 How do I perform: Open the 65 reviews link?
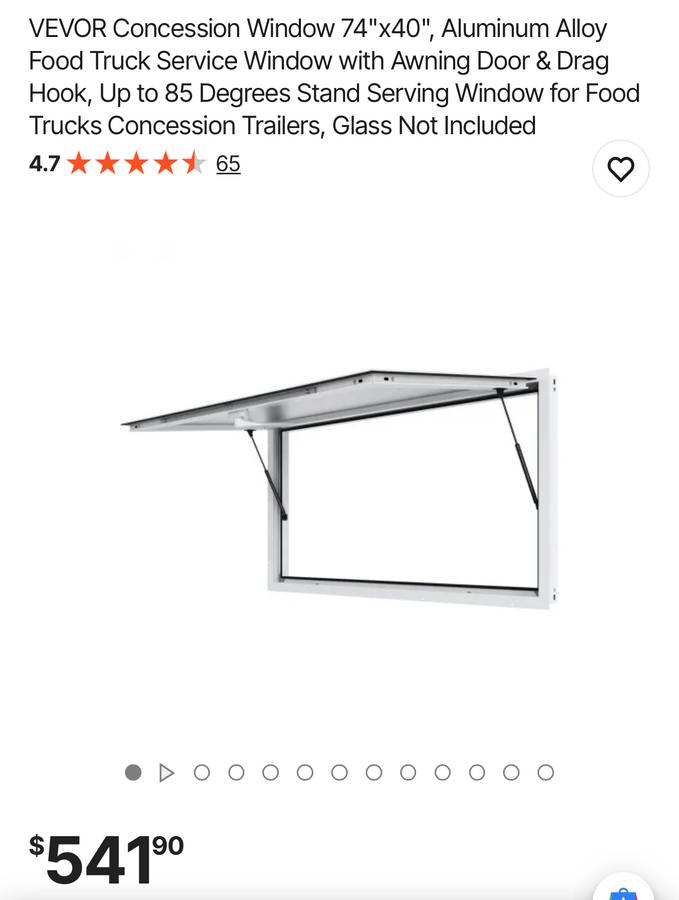pyautogui.click(x=228, y=164)
